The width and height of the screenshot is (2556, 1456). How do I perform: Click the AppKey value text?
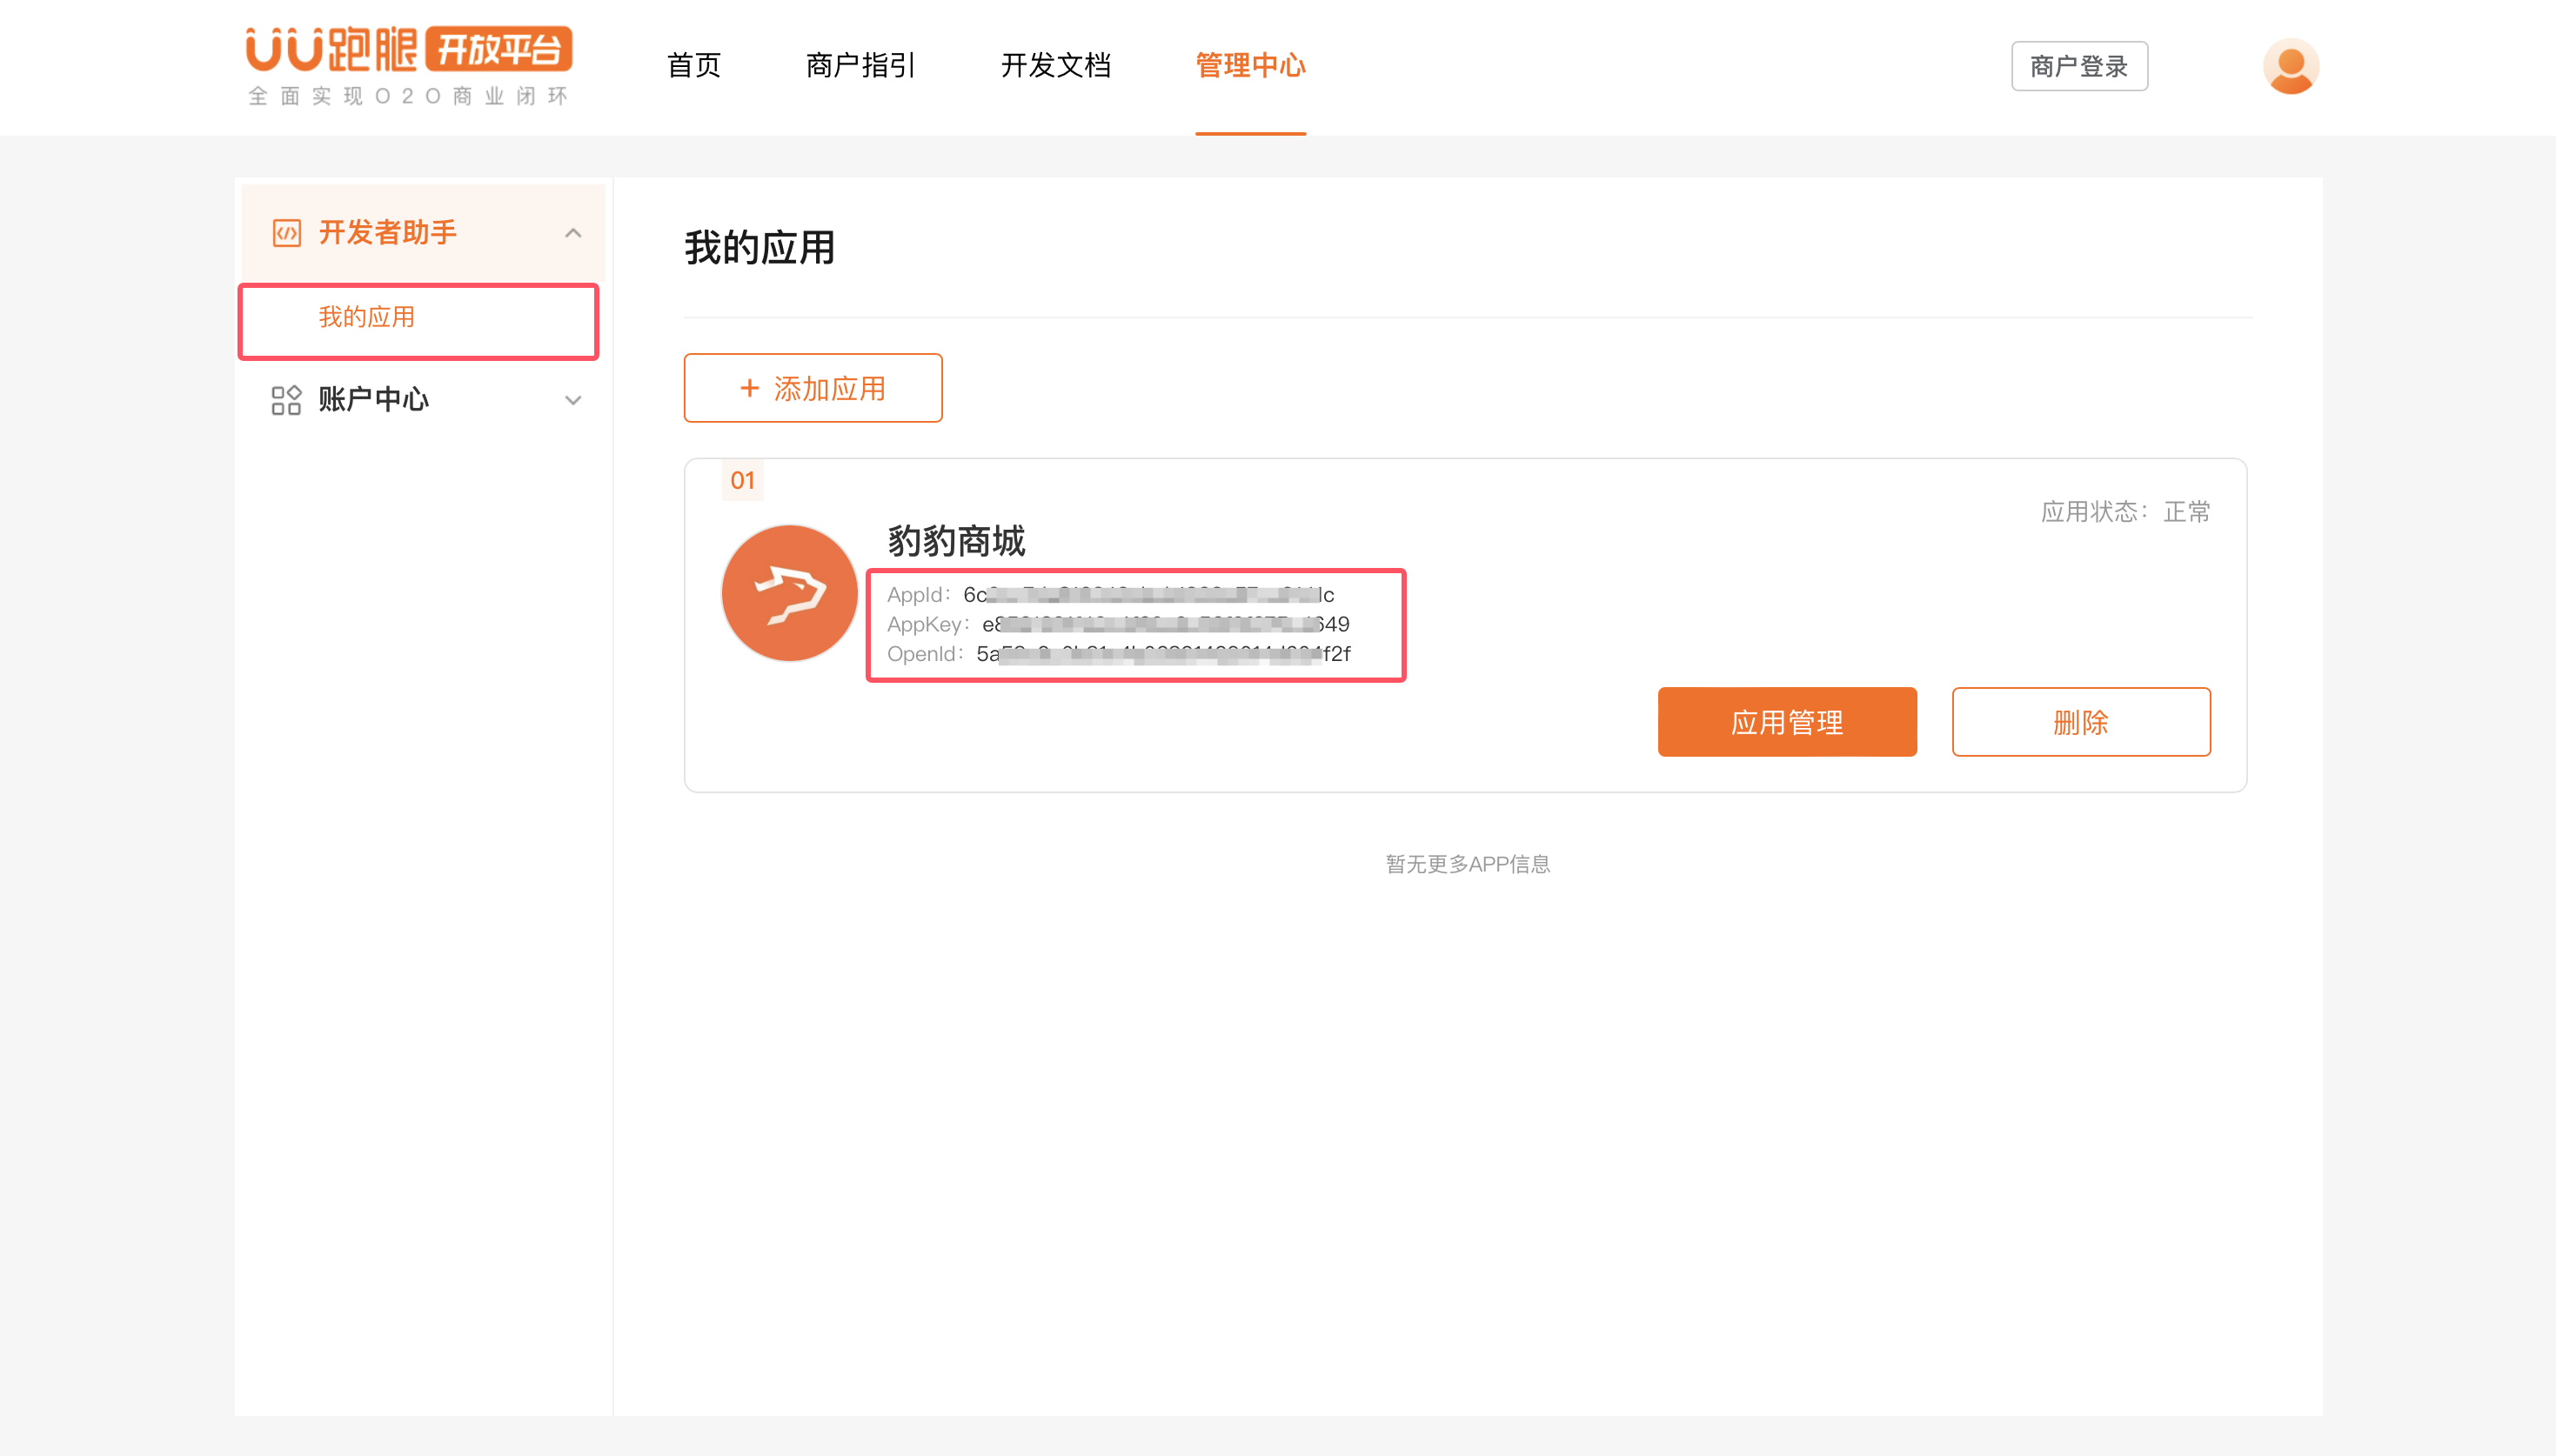pyautogui.click(x=1165, y=624)
